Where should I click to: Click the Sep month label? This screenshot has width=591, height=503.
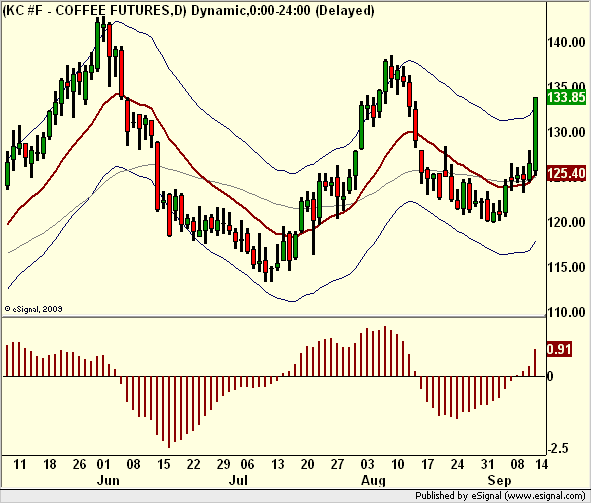pyautogui.click(x=499, y=480)
